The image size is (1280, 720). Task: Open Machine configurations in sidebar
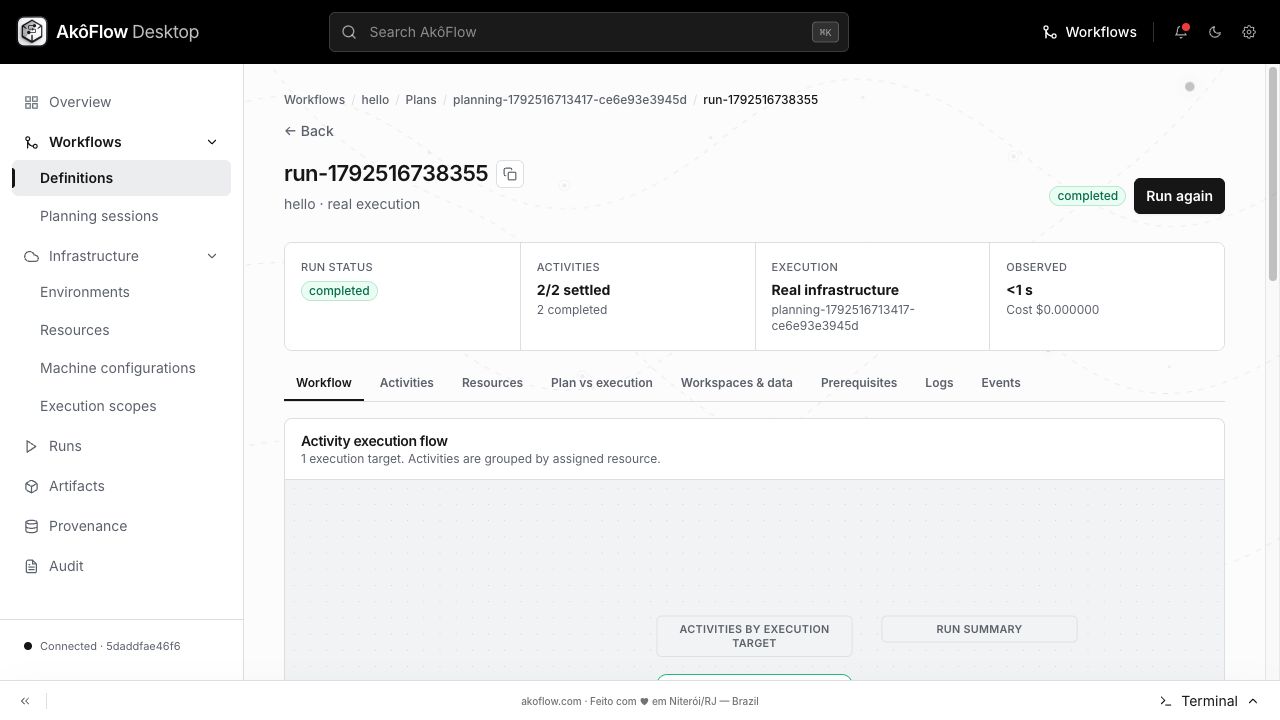pos(121,368)
